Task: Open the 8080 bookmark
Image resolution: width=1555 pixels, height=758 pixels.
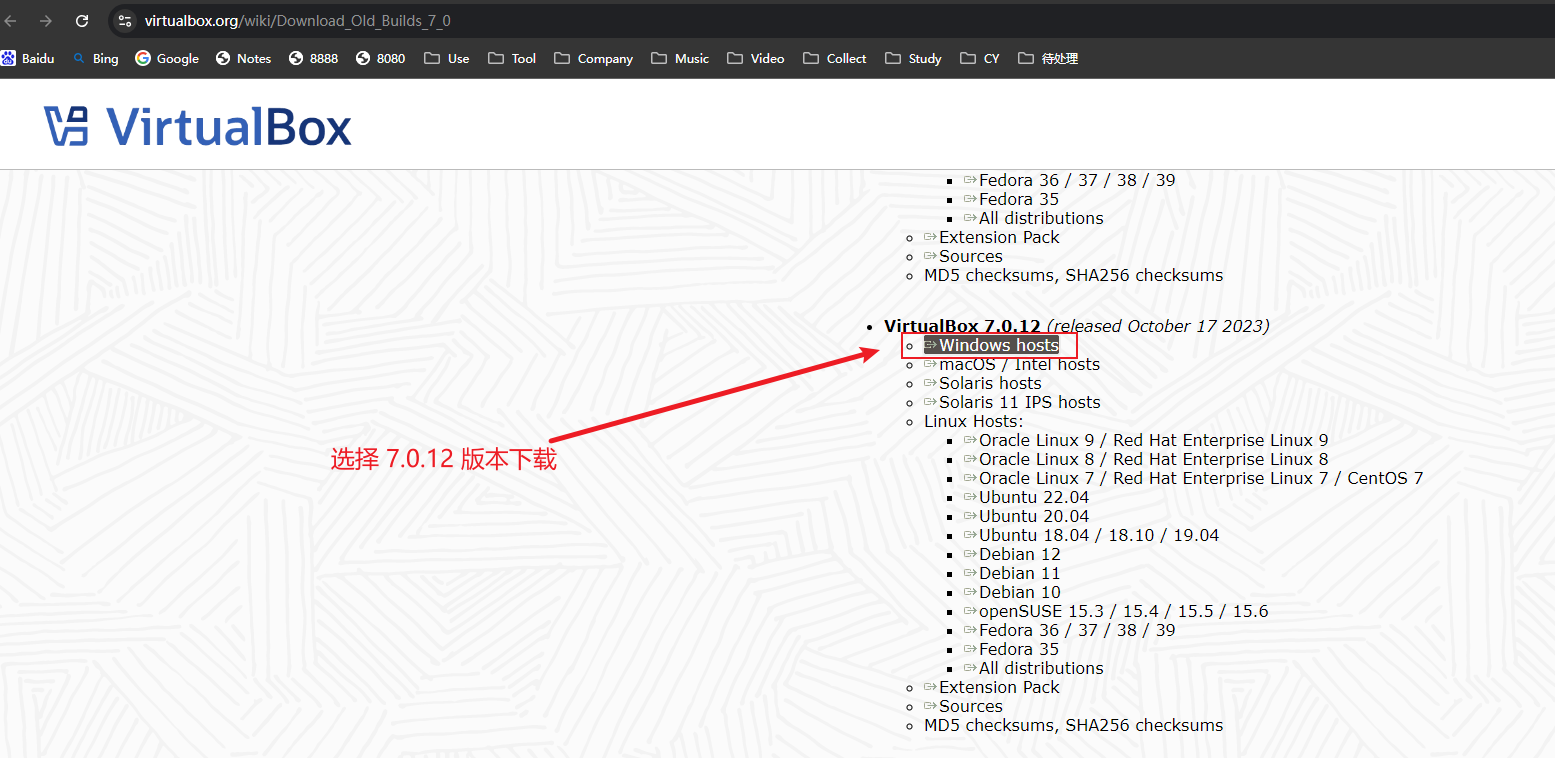Action: (x=380, y=58)
